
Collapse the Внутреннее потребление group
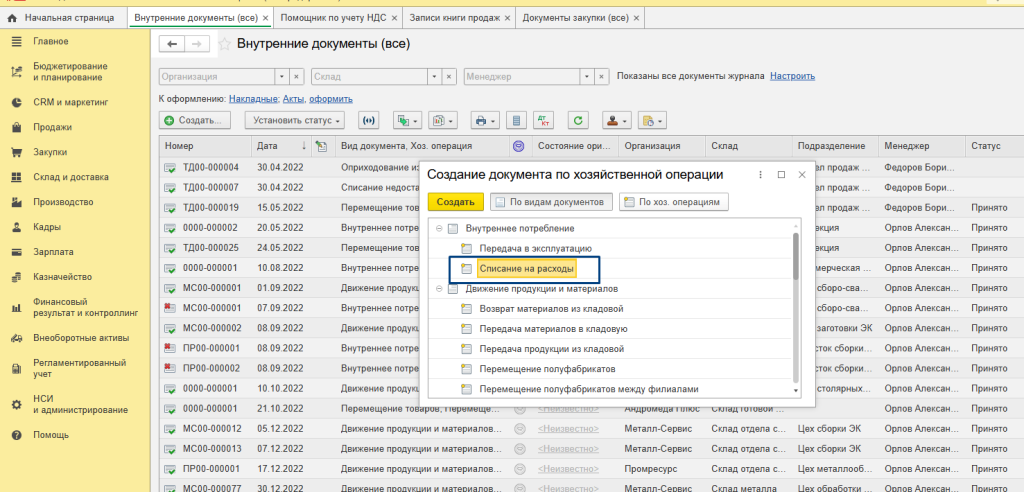tap(438, 229)
